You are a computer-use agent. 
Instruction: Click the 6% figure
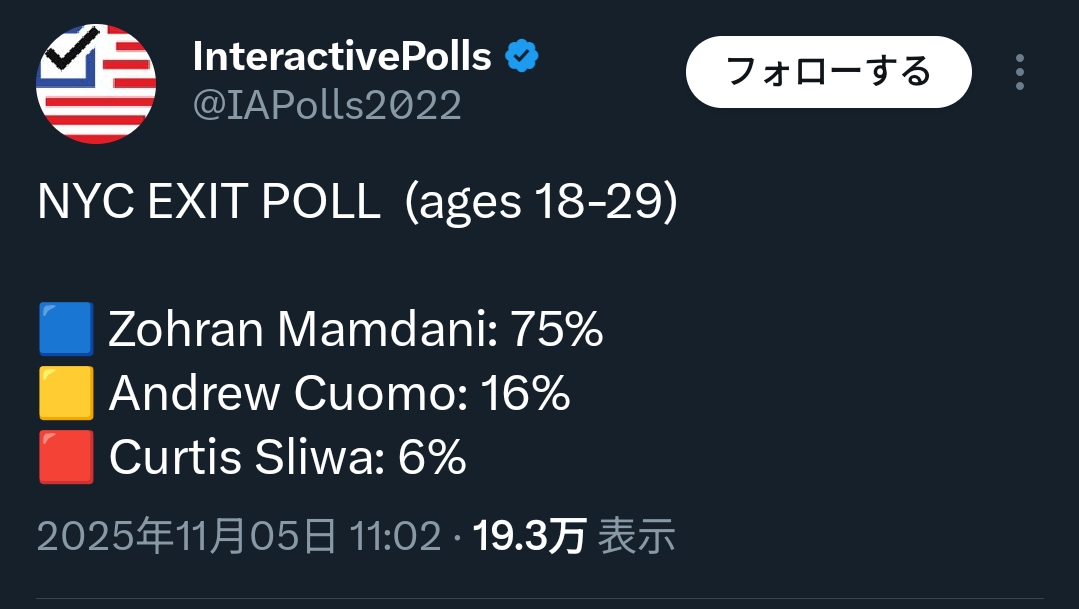click(432, 458)
